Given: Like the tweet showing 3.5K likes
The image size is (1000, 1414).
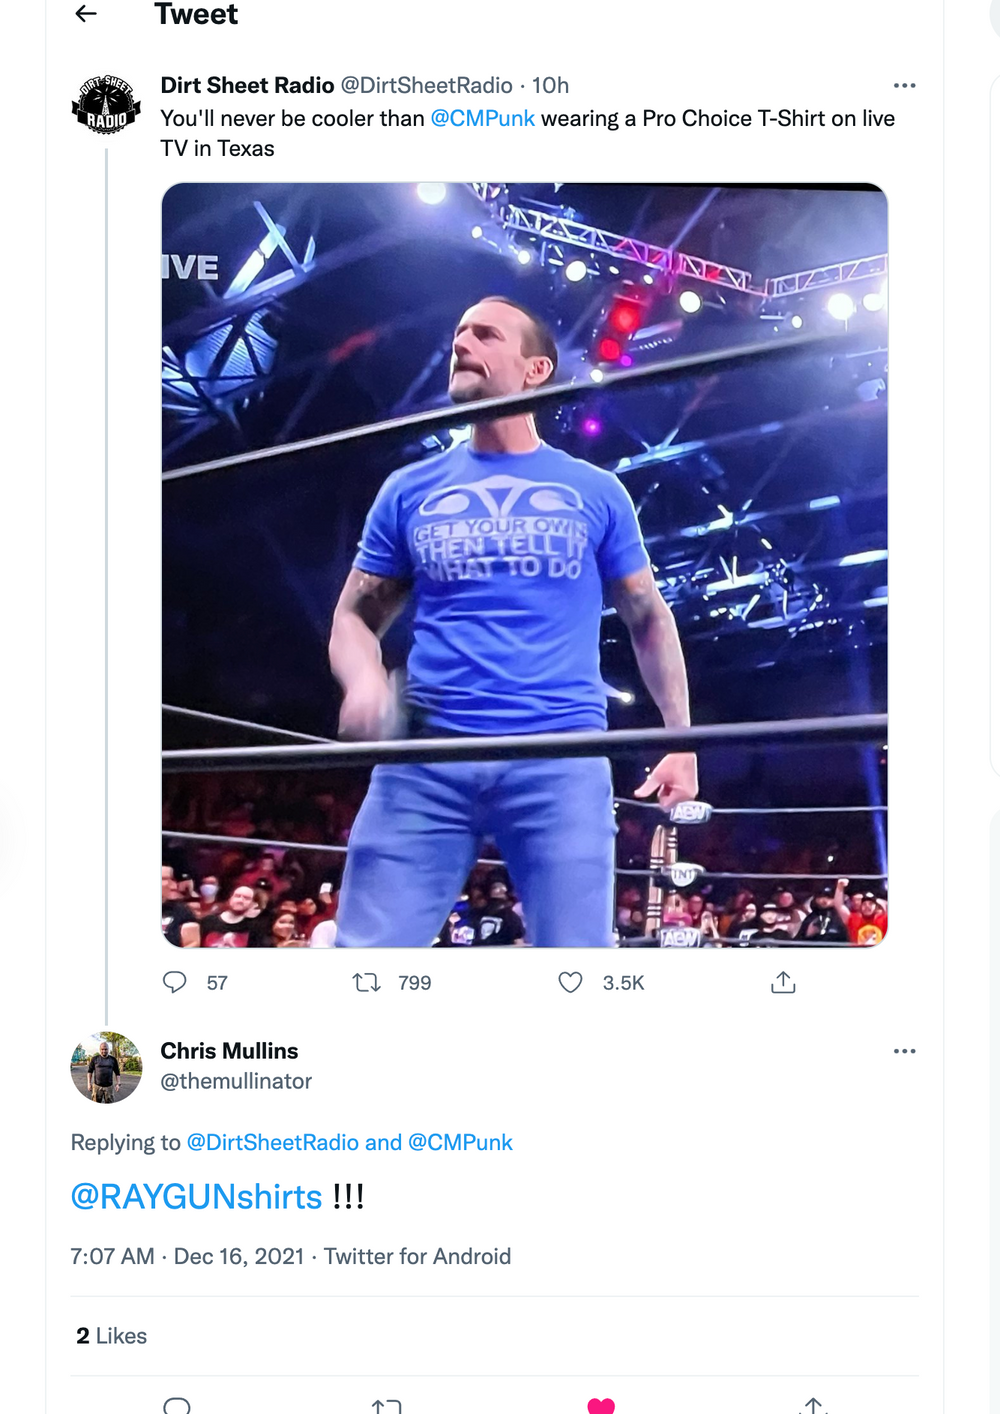Looking at the screenshot, I should tap(570, 982).
